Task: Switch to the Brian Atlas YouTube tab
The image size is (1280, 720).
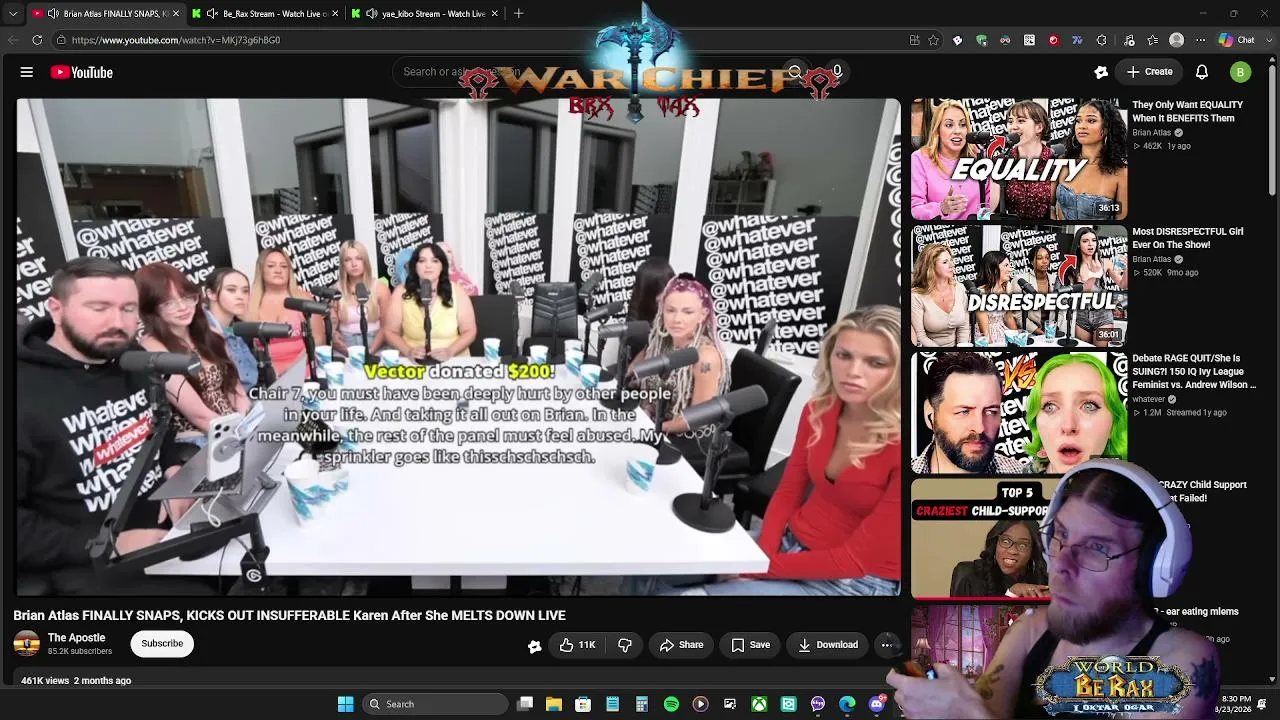Action: pyautogui.click(x=105, y=14)
